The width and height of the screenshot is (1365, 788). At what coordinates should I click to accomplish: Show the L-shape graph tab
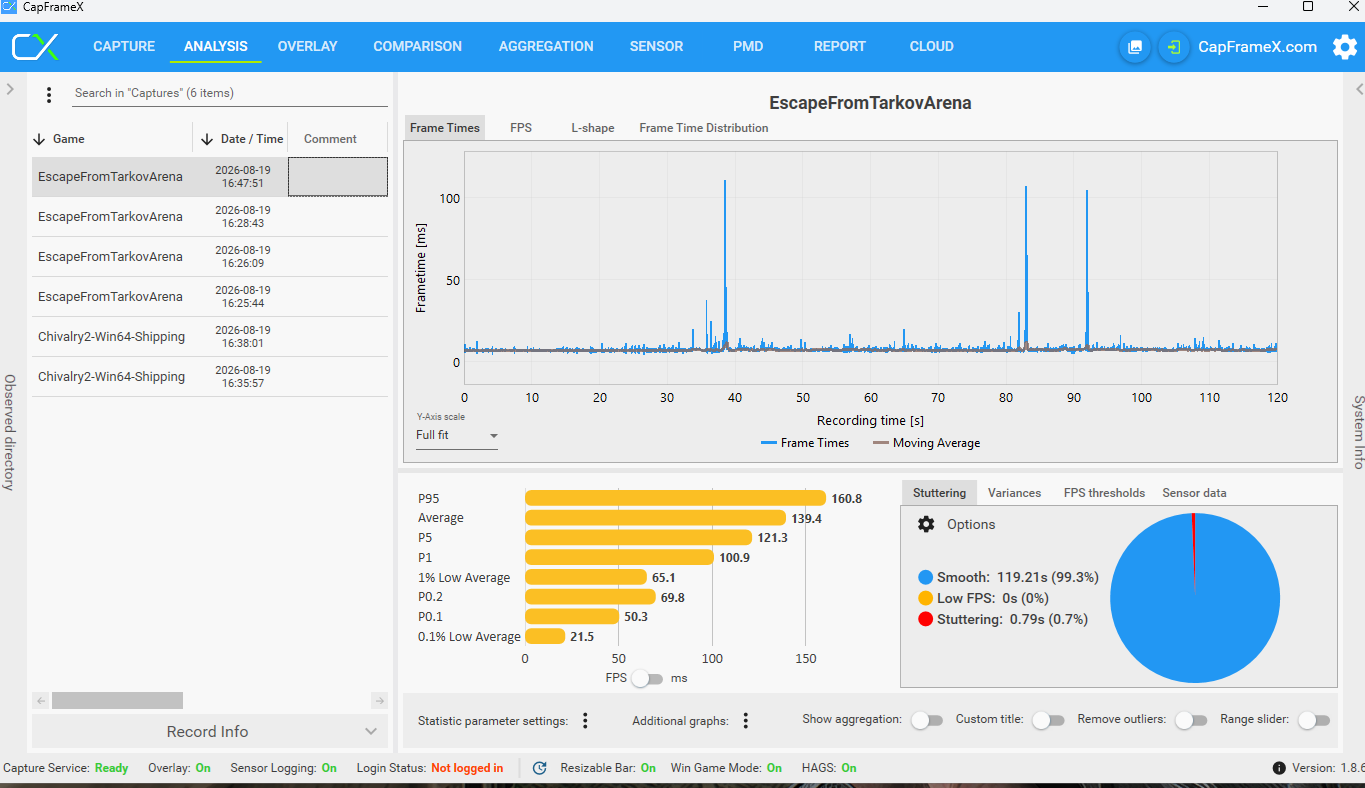(x=593, y=128)
